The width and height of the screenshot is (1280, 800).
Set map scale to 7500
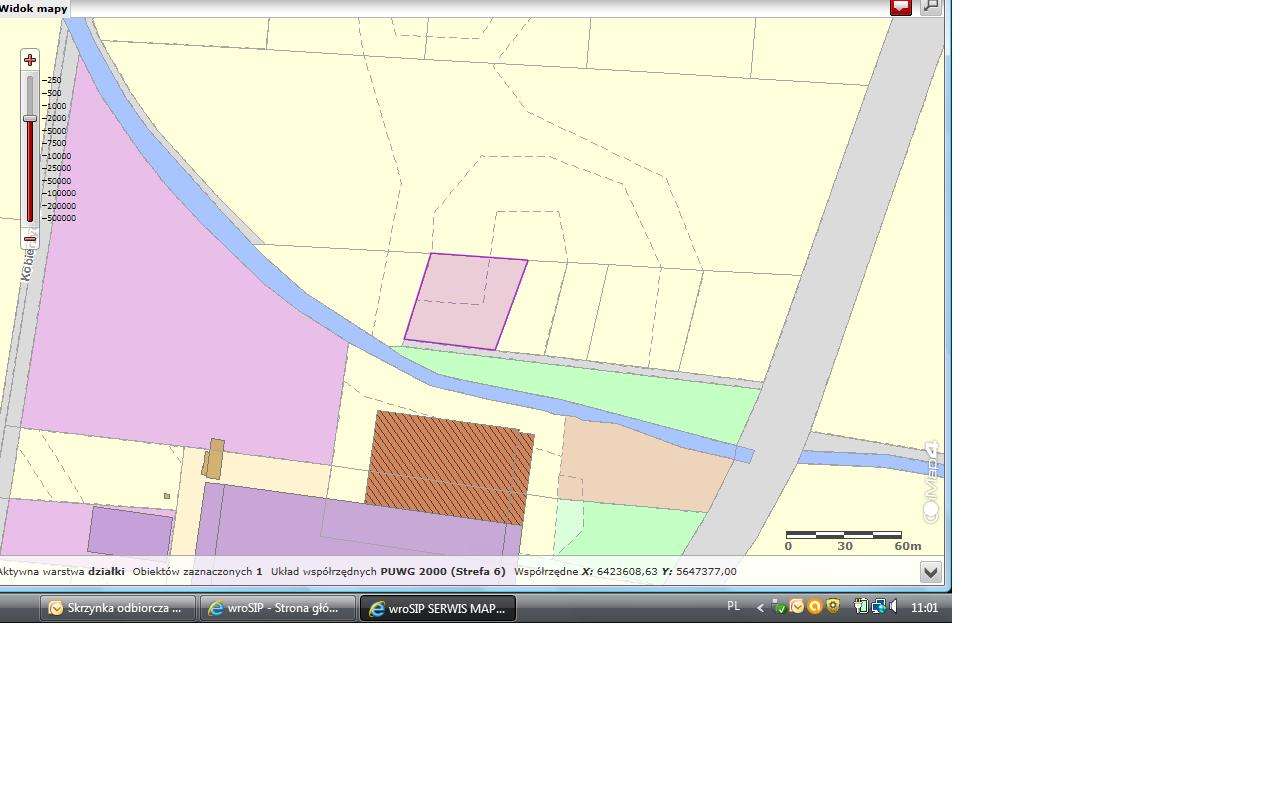pos(54,143)
